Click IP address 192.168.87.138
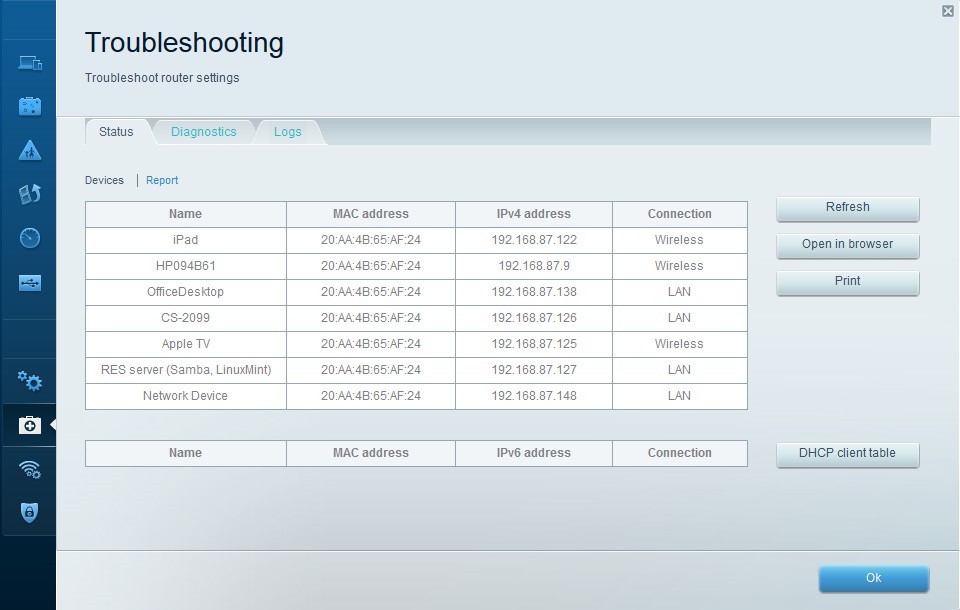 click(534, 292)
